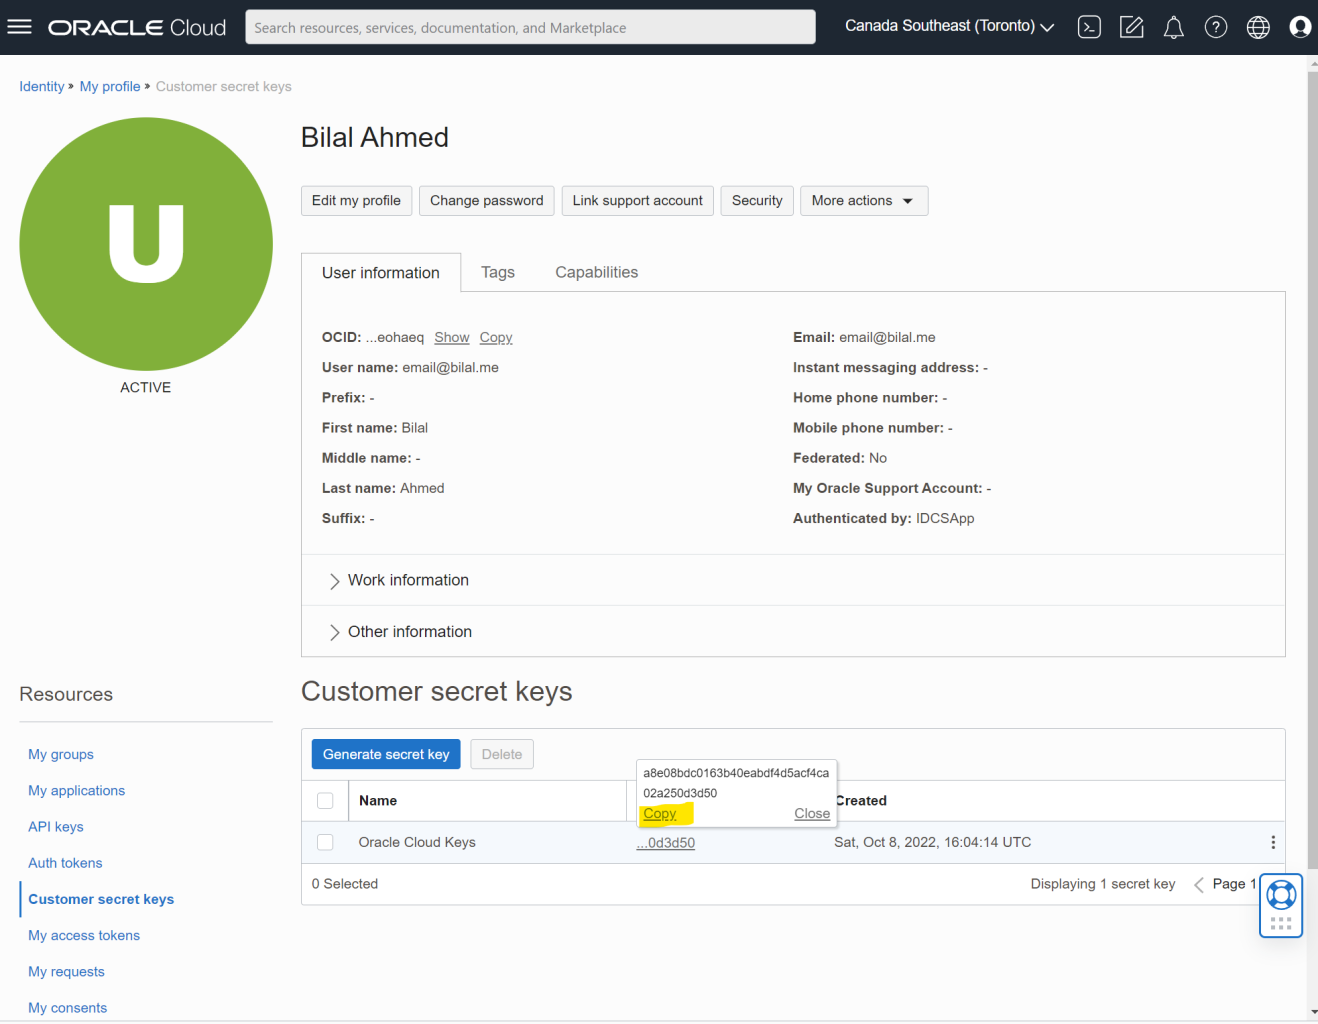Image resolution: width=1318 pixels, height=1024 pixels.
Task: Focus the search resources input field
Action: coord(530,27)
